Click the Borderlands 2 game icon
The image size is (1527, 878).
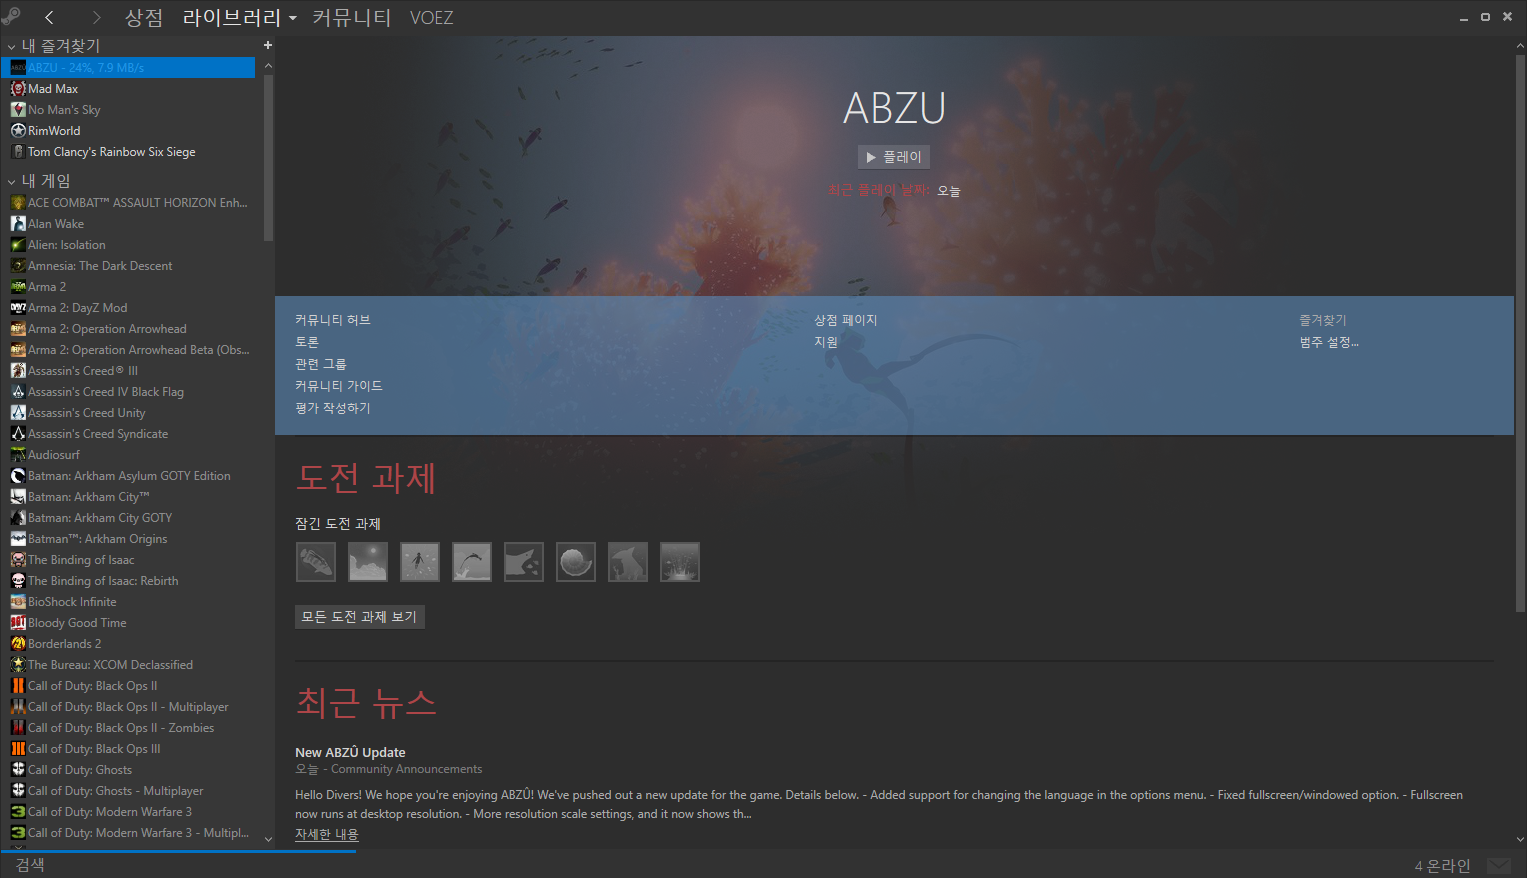[x=18, y=644]
